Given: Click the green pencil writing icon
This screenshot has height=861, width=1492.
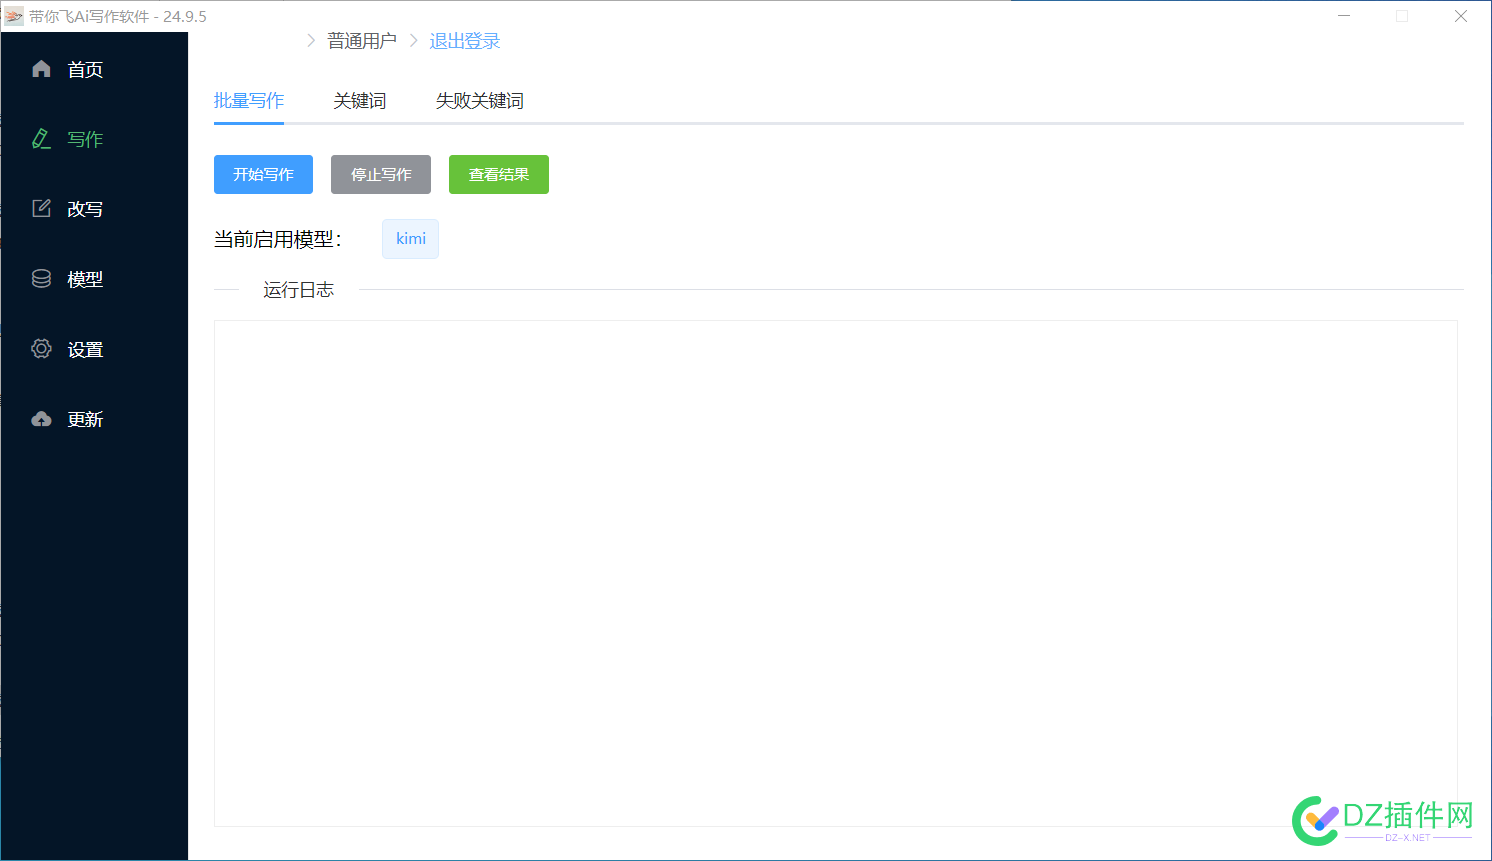Looking at the screenshot, I should (x=41, y=139).
